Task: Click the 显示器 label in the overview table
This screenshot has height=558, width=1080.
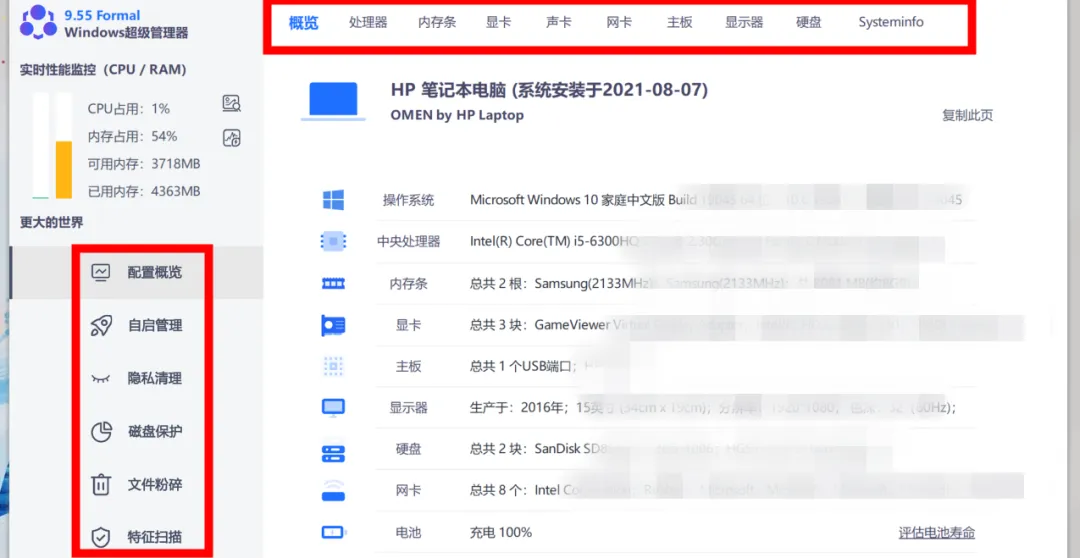Action: tap(408, 408)
